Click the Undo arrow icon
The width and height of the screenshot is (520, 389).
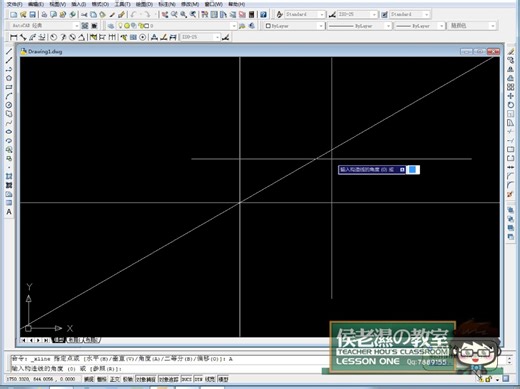(133, 15)
